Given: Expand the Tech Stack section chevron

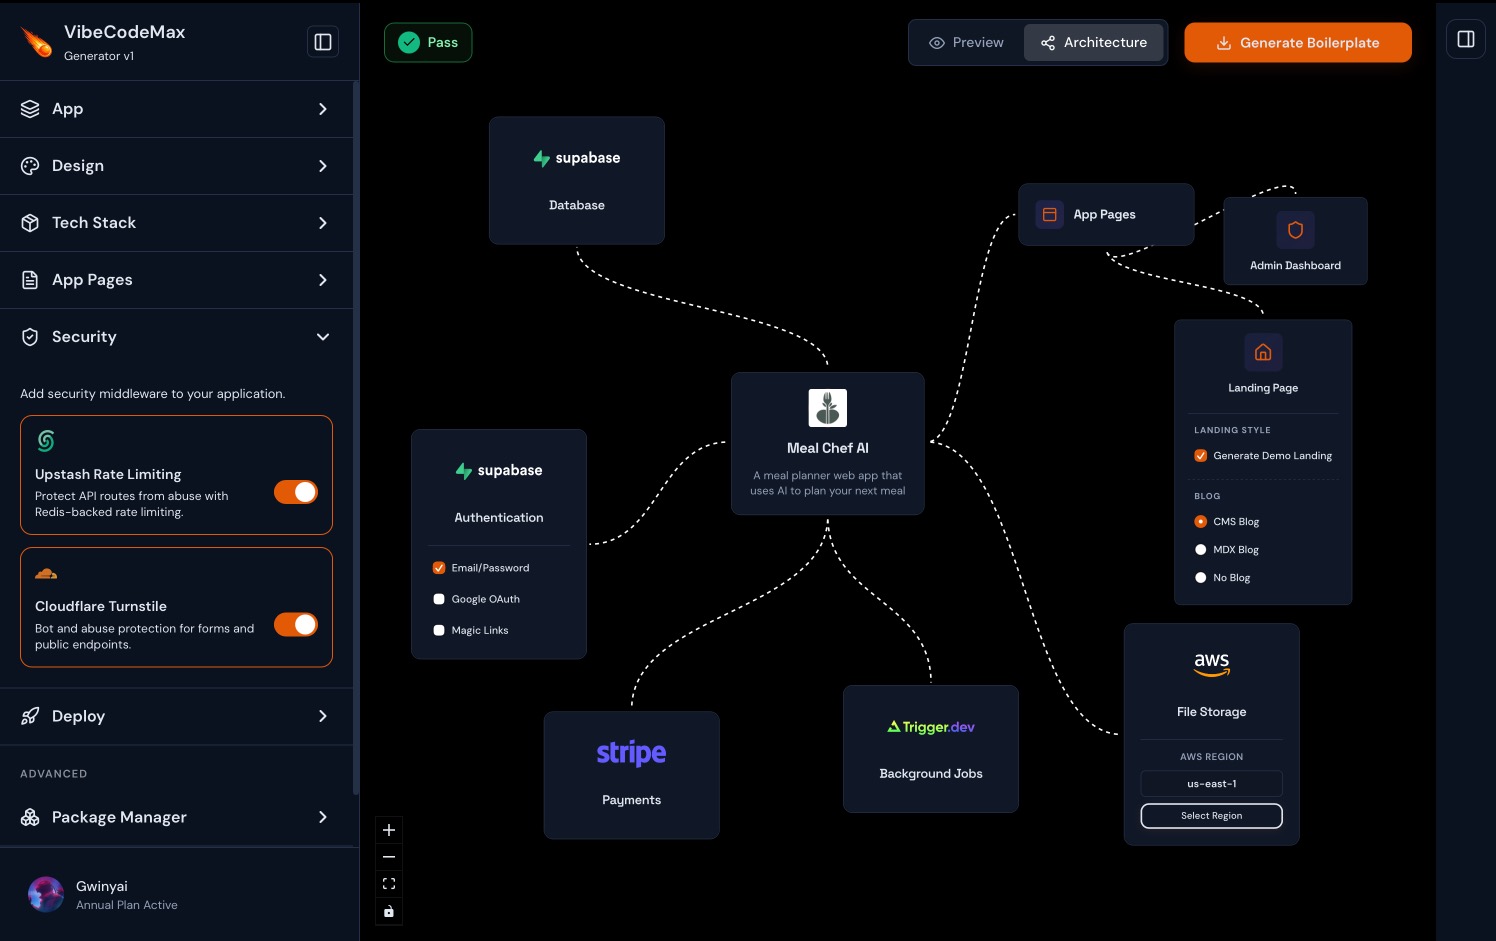Looking at the screenshot, I should (x=323, y=223).
